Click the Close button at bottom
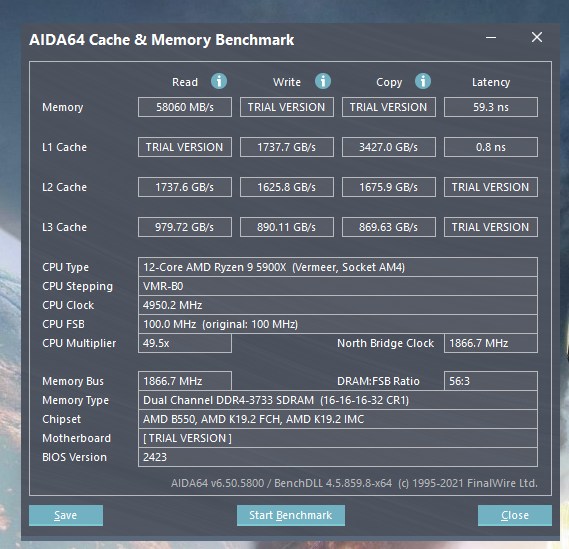The height and width of the screenshot is (549, 569). (x=515, y=515)
